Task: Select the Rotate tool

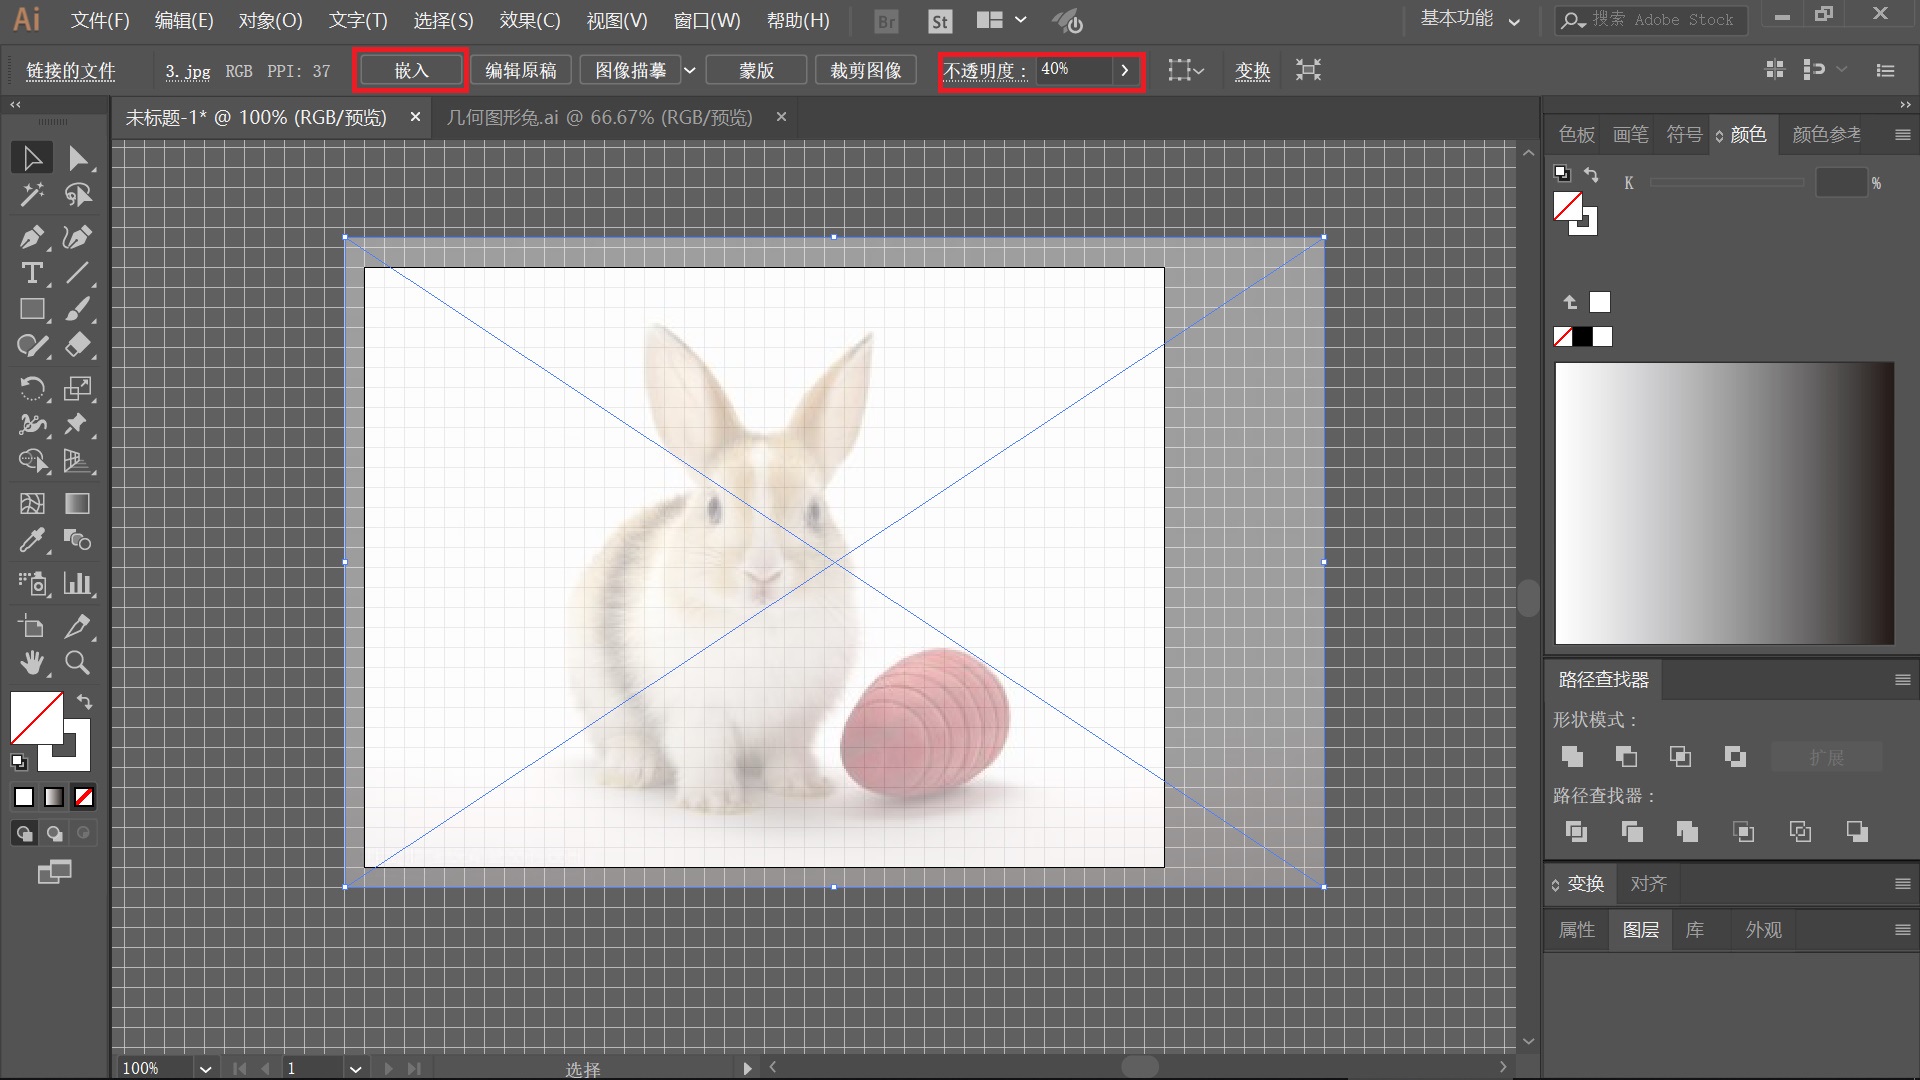Action: click(31, 388)
